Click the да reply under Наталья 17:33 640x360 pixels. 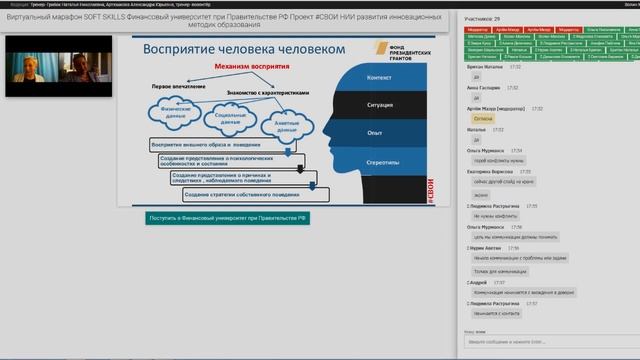pyautogui.click(x=476, y=140)
